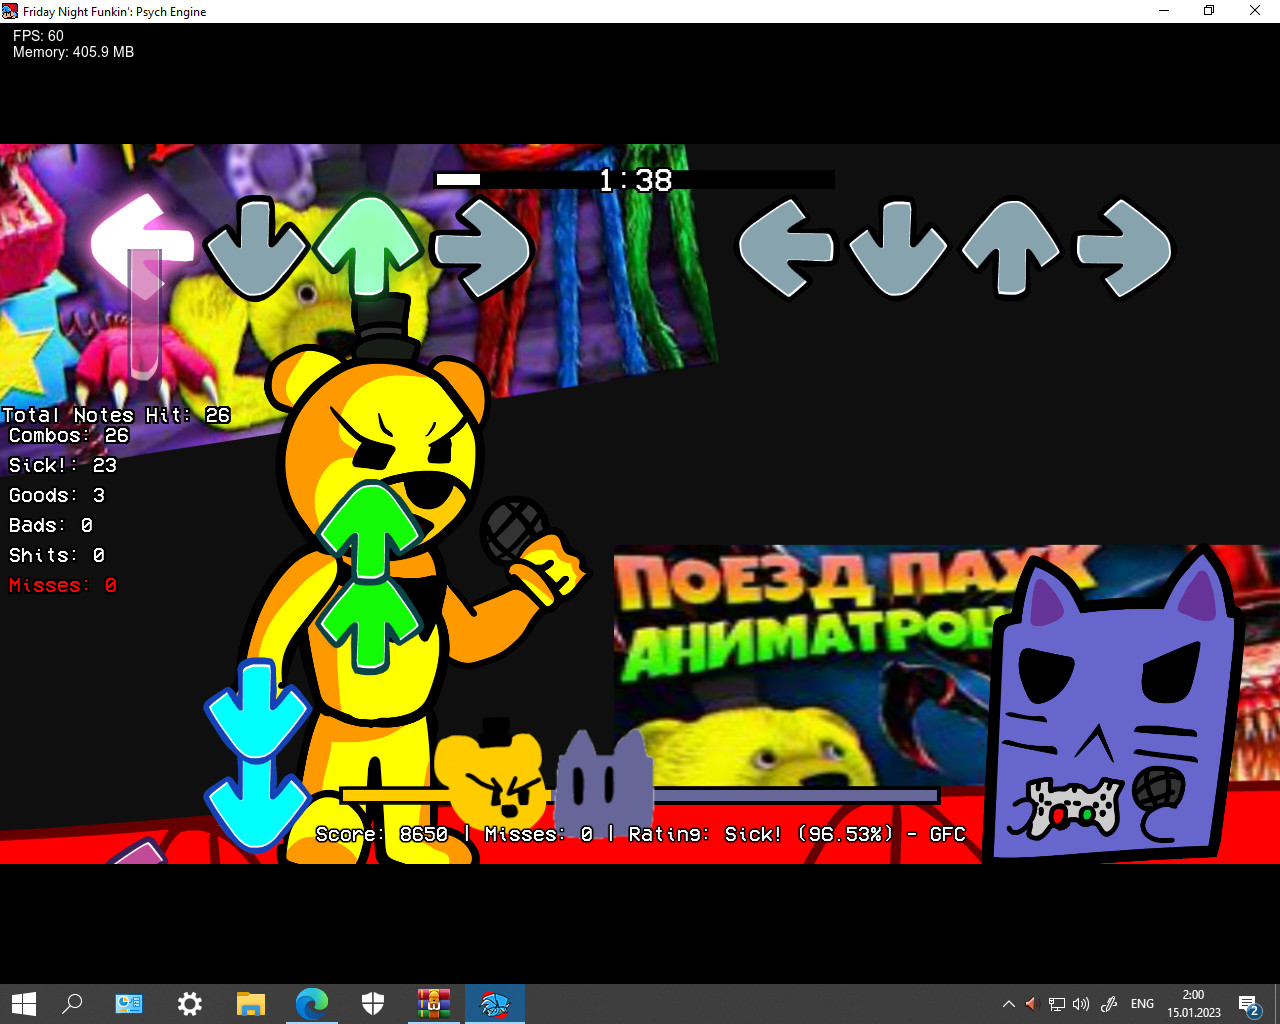Click the gray down-arrow receptor beside the bear's hat

click(256, 248)
